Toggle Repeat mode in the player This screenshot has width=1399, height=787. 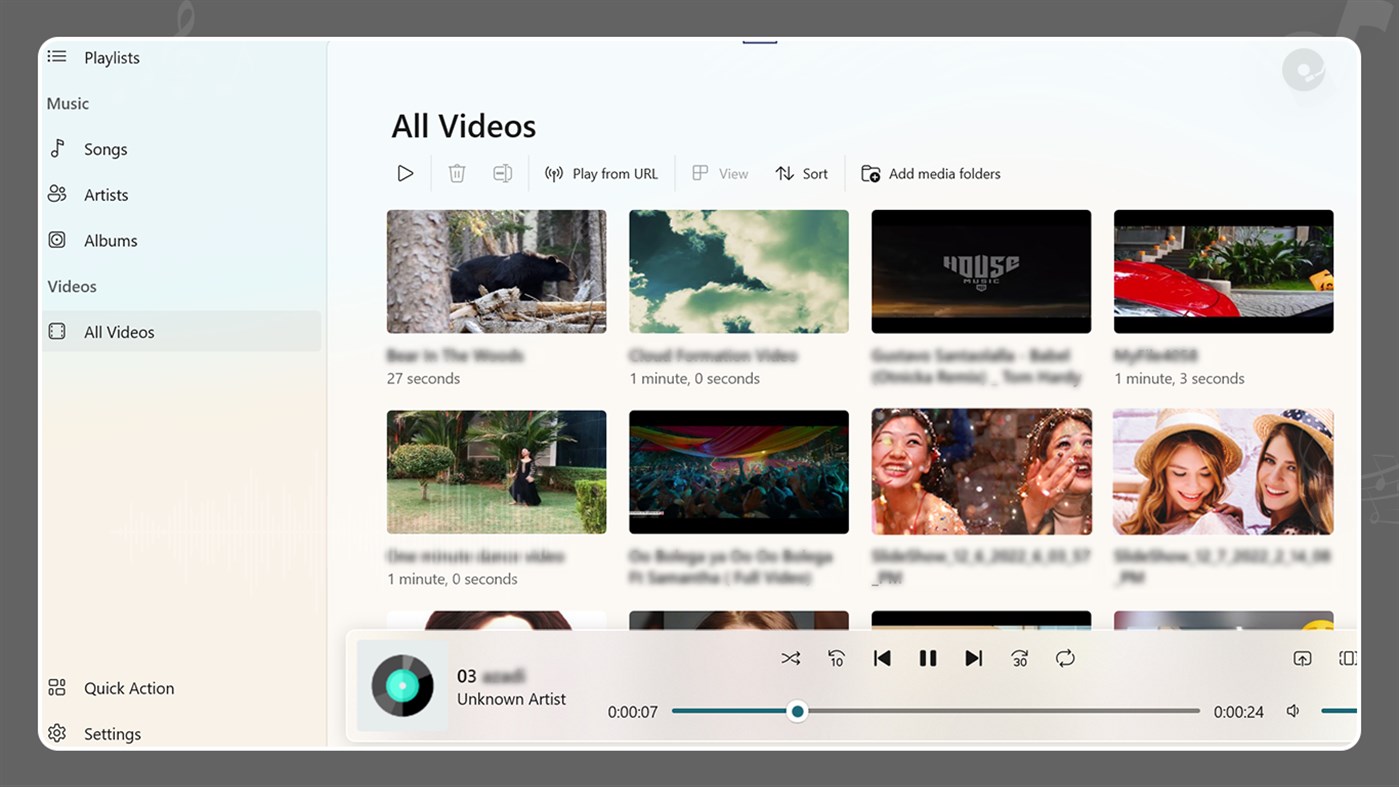[x=1065, y=658]
